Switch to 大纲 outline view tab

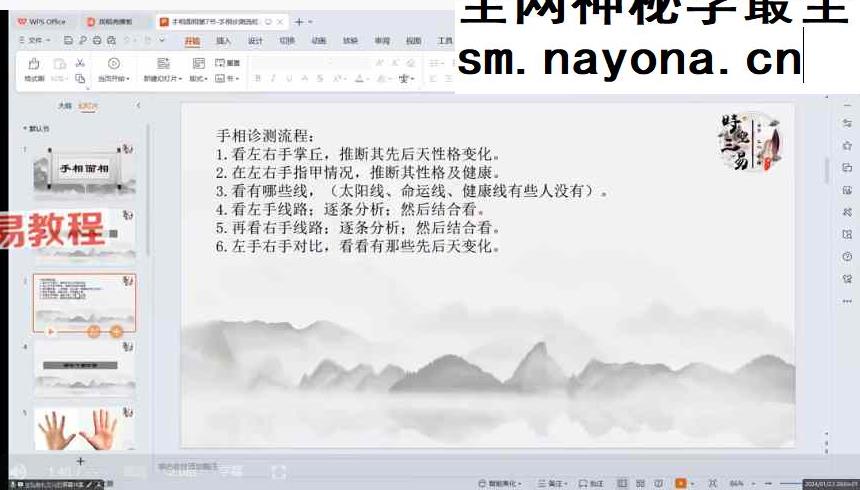(x=65, y=105)
